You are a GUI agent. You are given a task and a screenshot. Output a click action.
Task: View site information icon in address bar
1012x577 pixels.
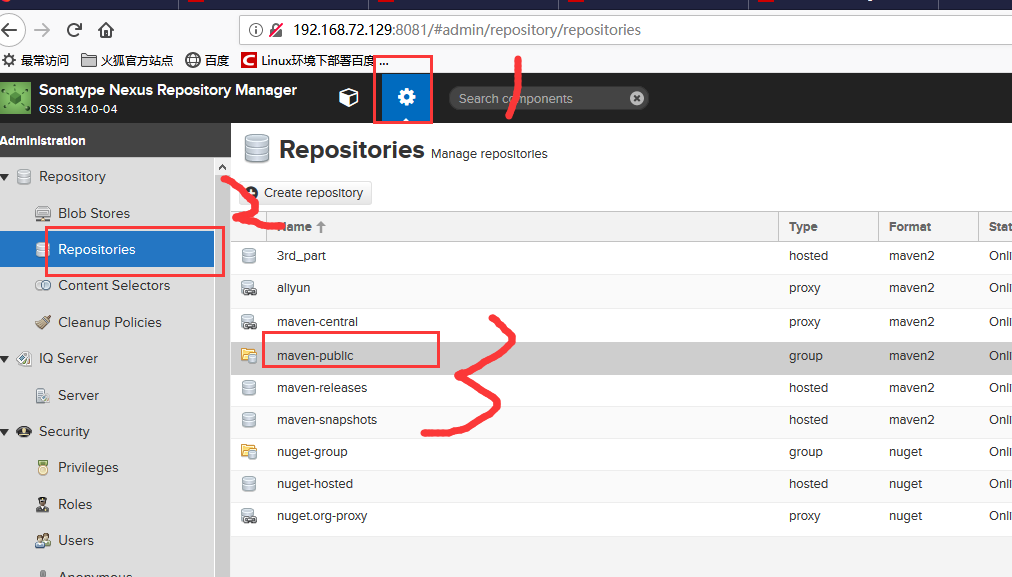pyautogui.click(x=256, y=30)
